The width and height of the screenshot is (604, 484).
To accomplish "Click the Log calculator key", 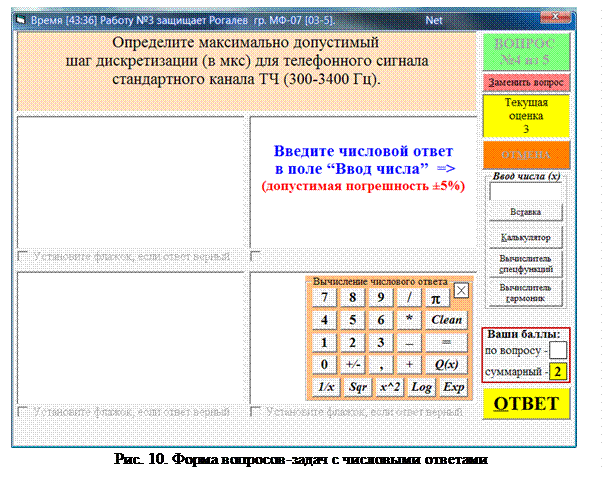I will 421,387.
